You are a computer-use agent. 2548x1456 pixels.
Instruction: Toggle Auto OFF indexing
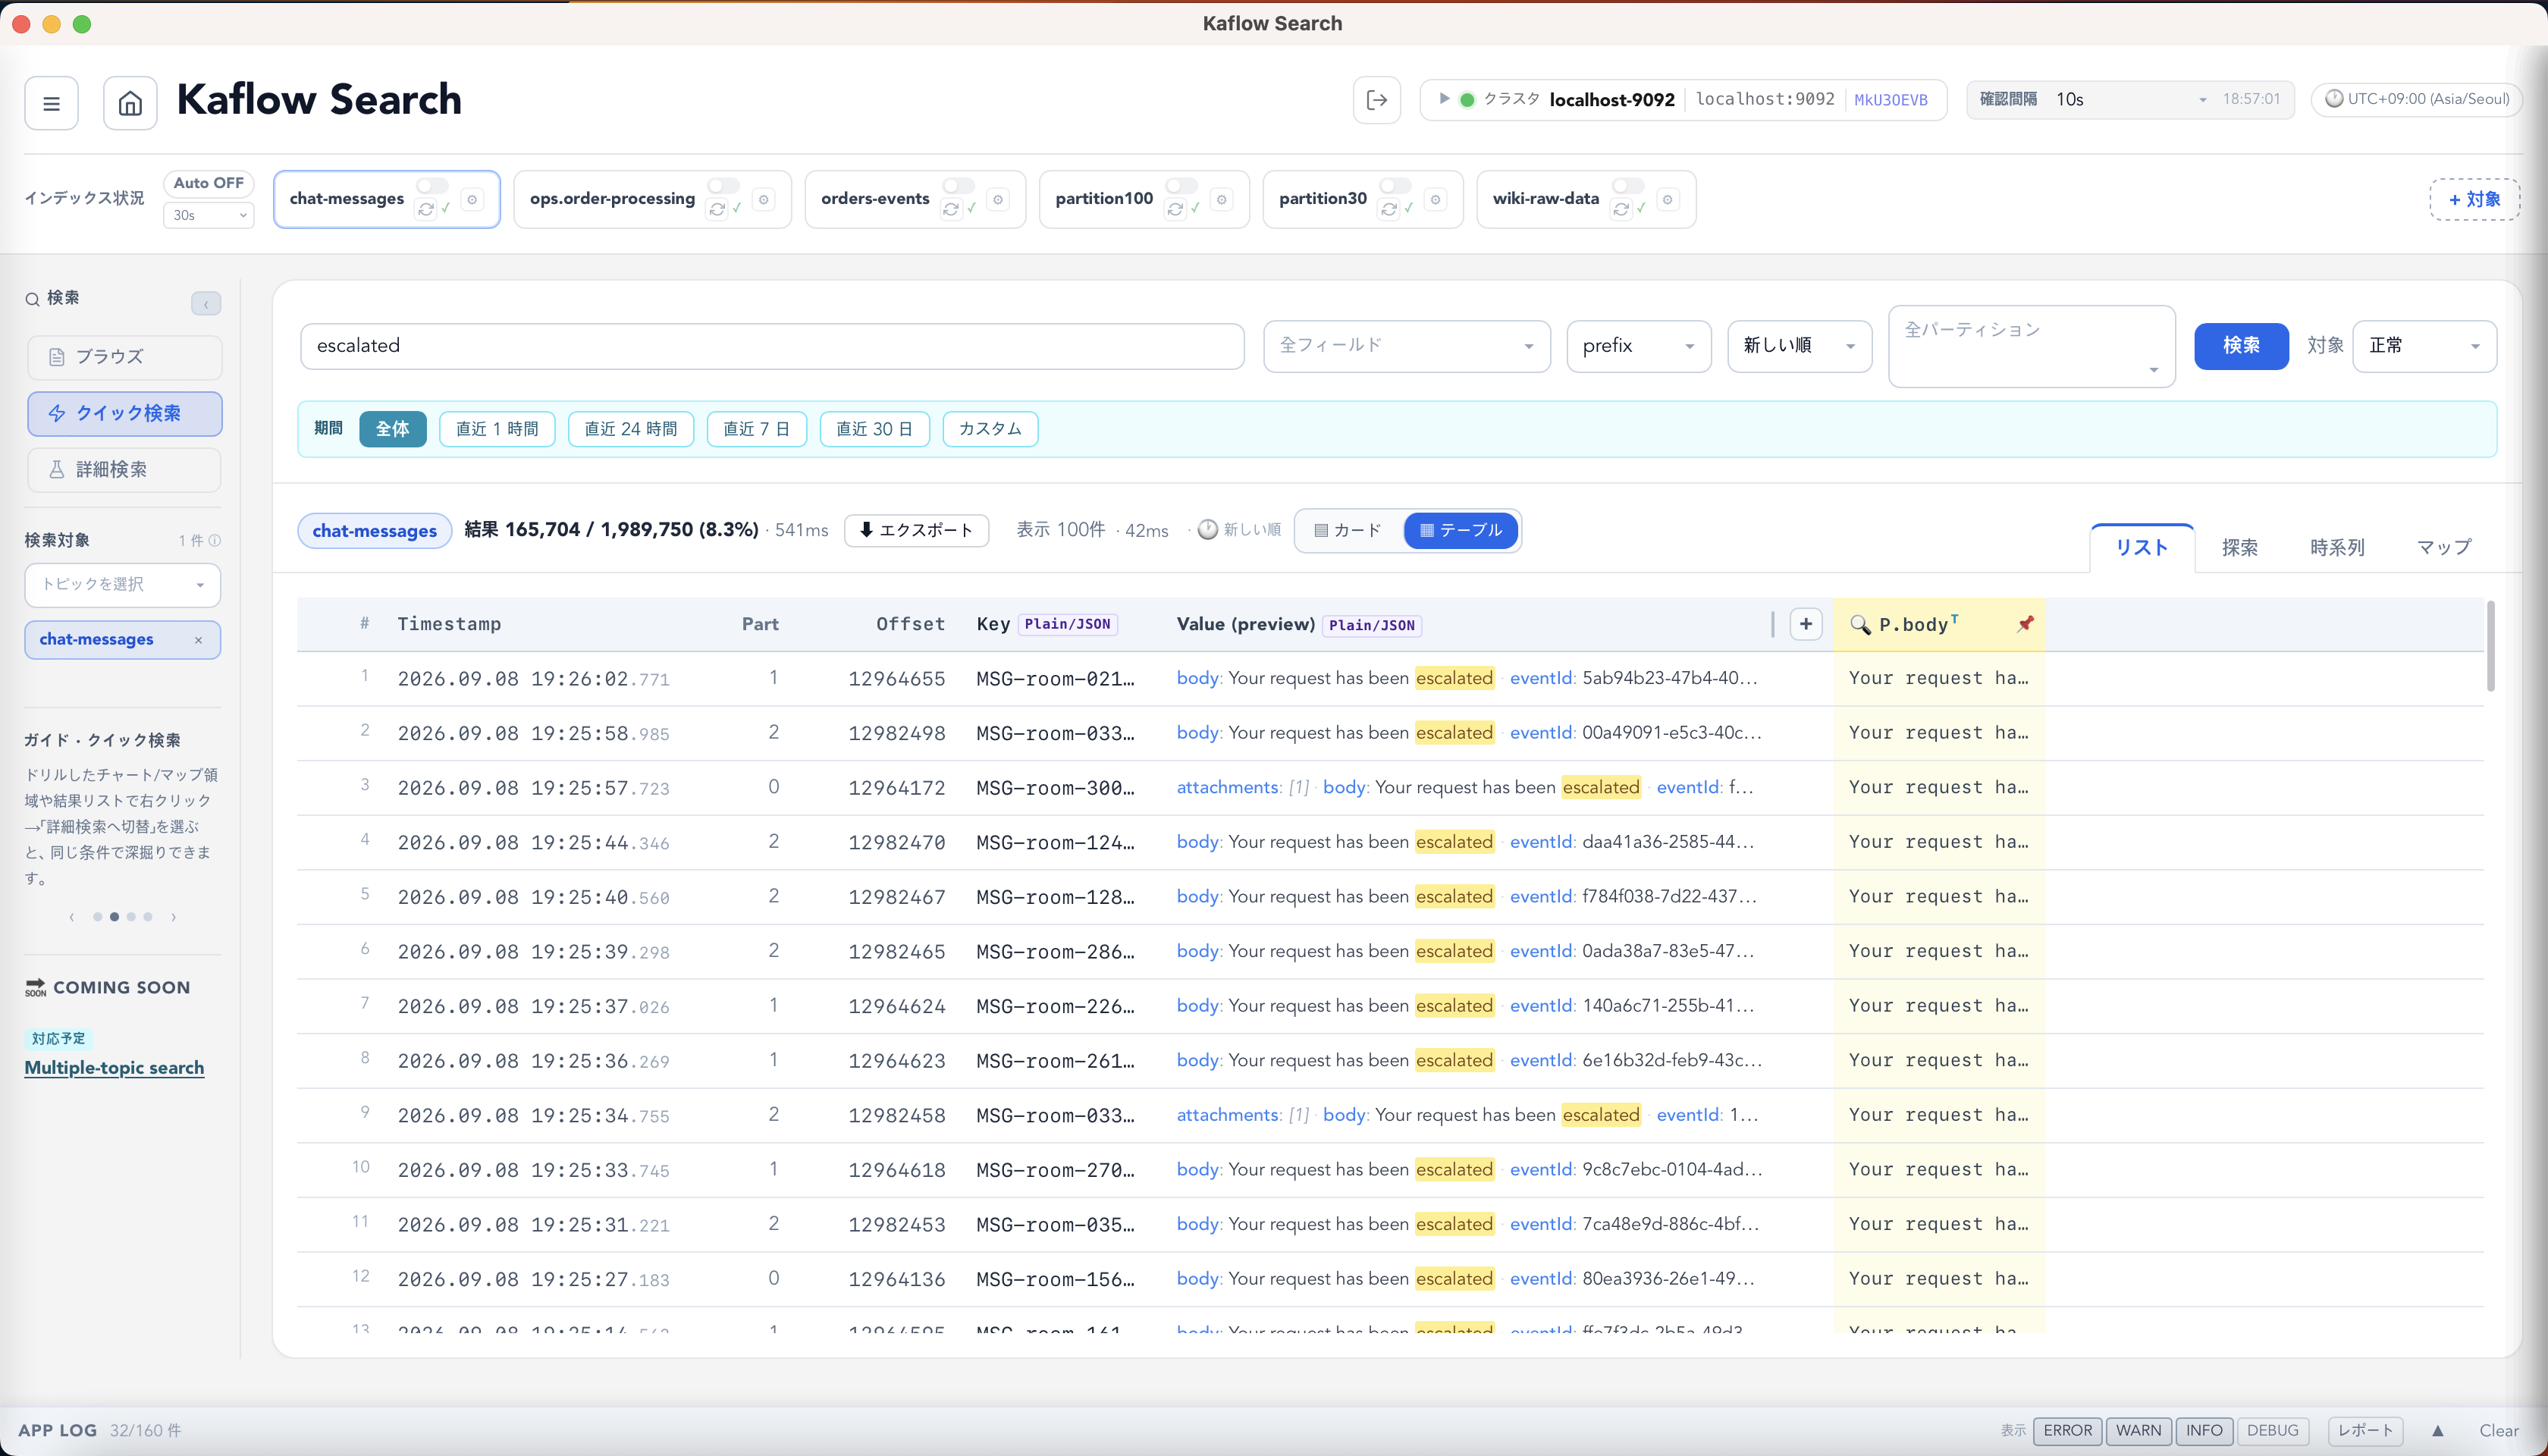tap(208, 183)
